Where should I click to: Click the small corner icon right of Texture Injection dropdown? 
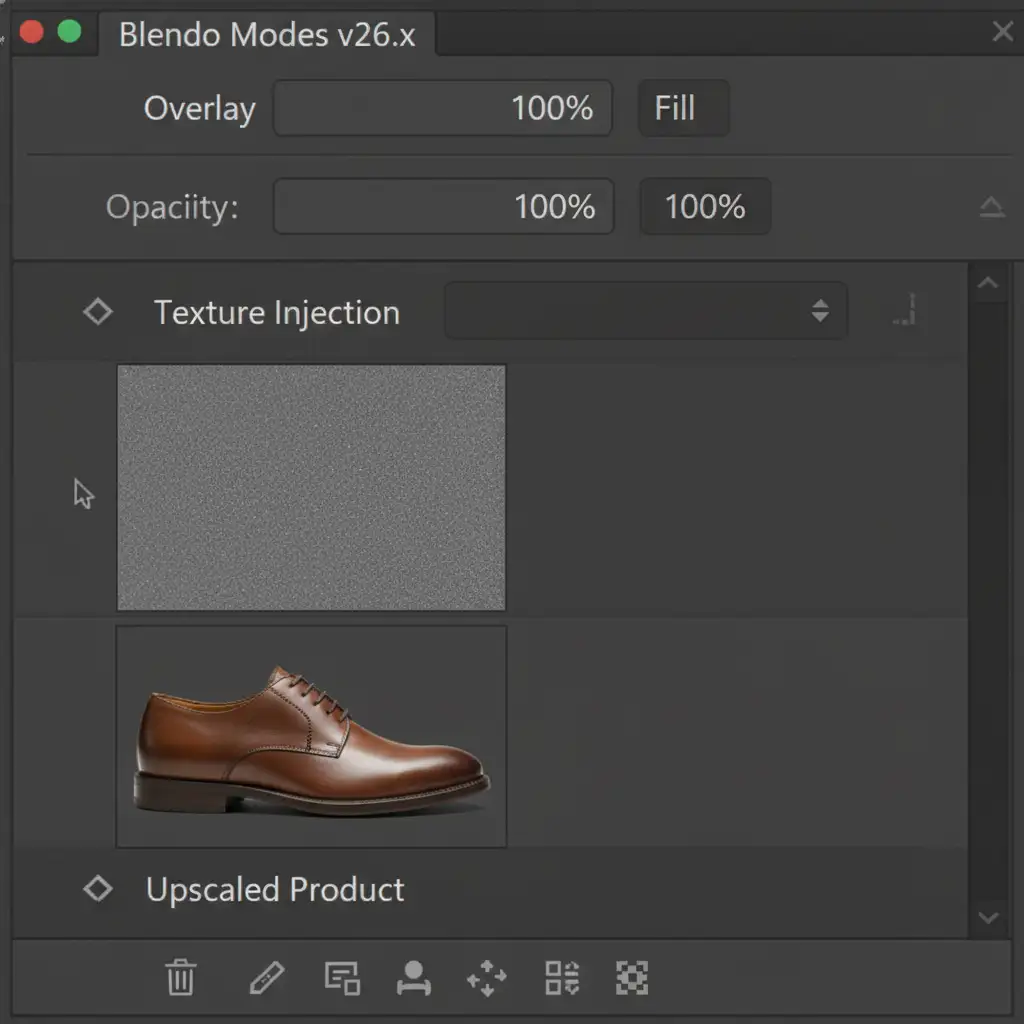(x=905, y=311)
